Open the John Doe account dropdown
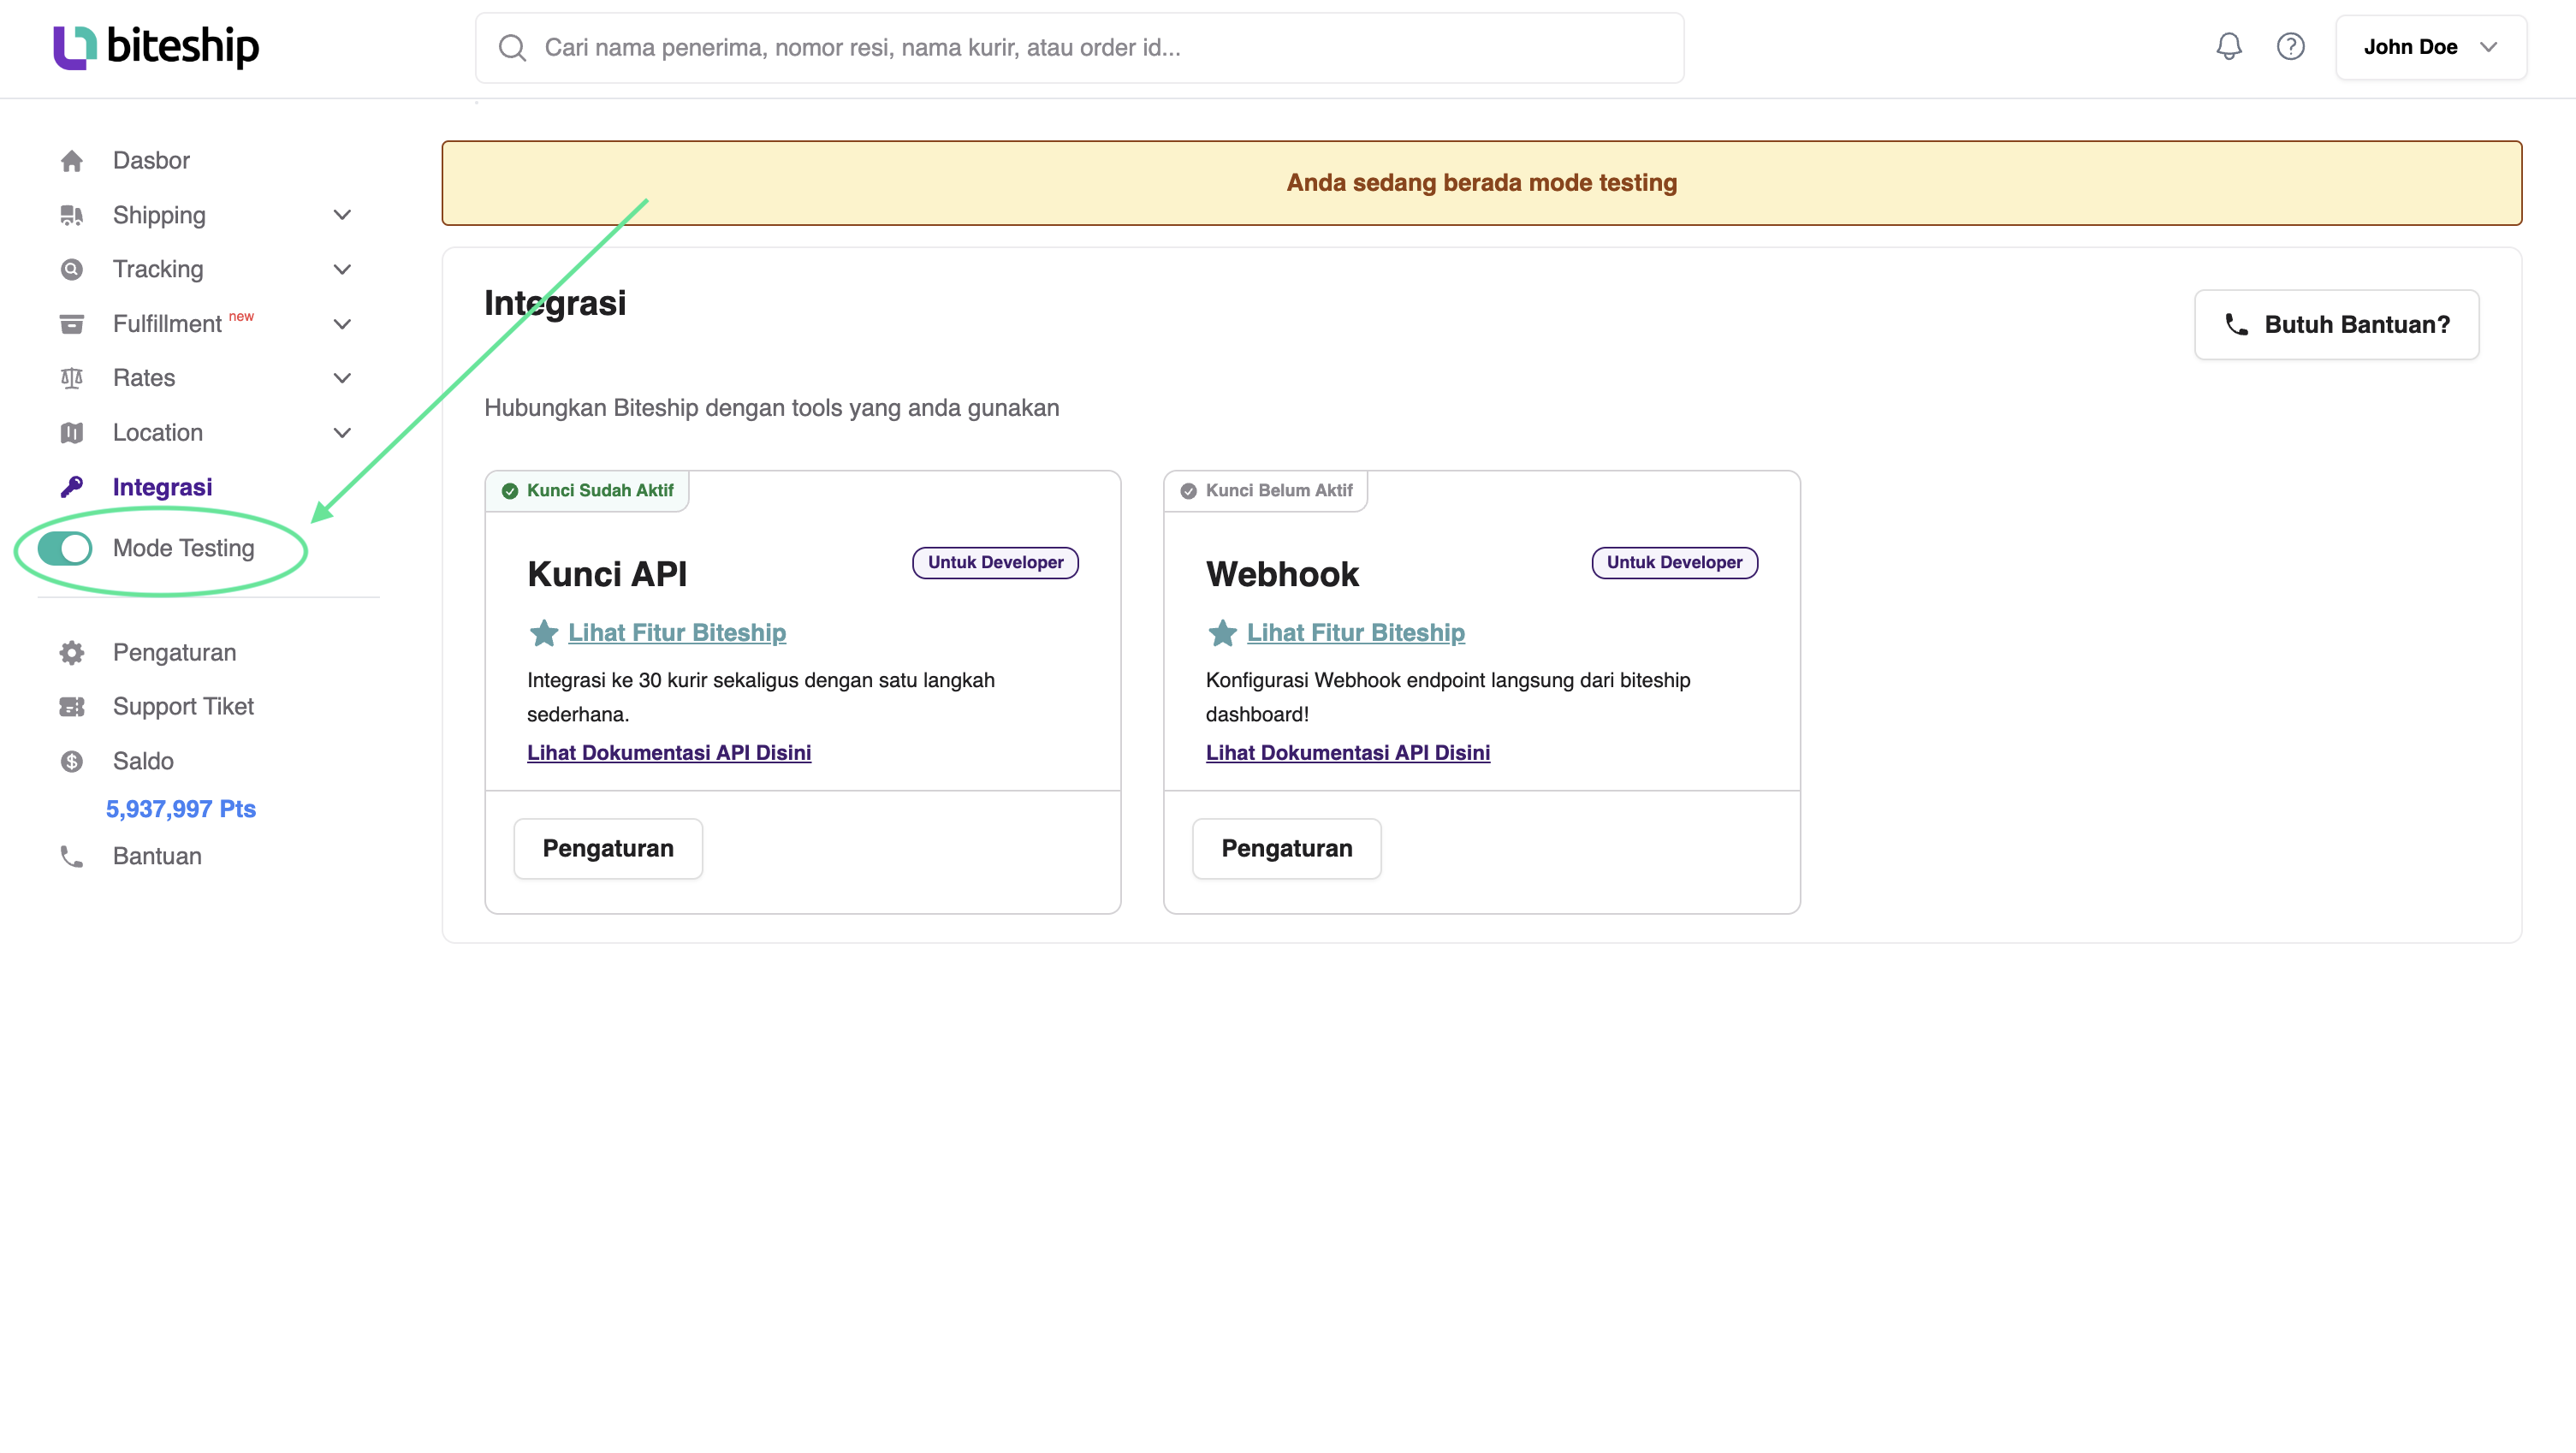Image resolution: width=2576 pixels, height=1453 pixels. (x=2430, y=47)
